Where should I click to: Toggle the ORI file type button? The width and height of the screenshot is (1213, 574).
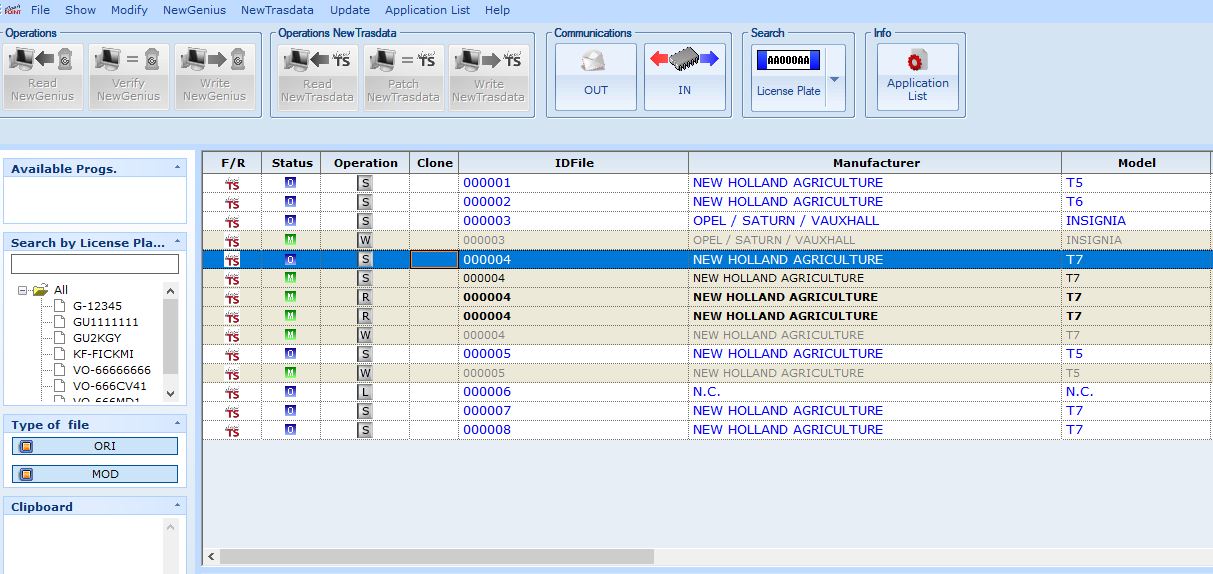(x=95, y=446)
